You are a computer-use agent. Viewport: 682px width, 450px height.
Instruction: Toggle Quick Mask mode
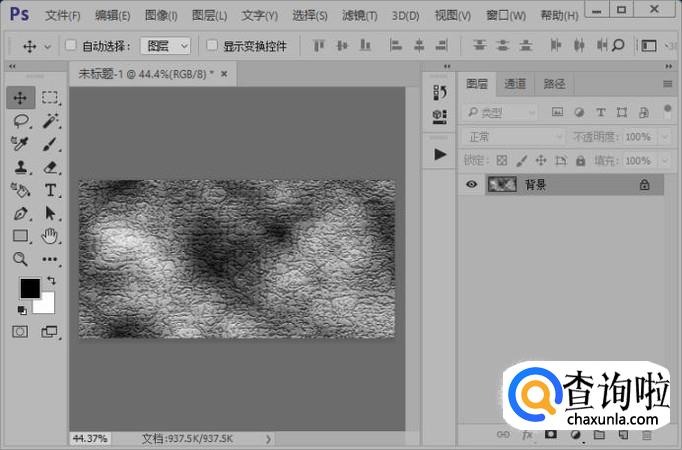(x=20, y=332)
